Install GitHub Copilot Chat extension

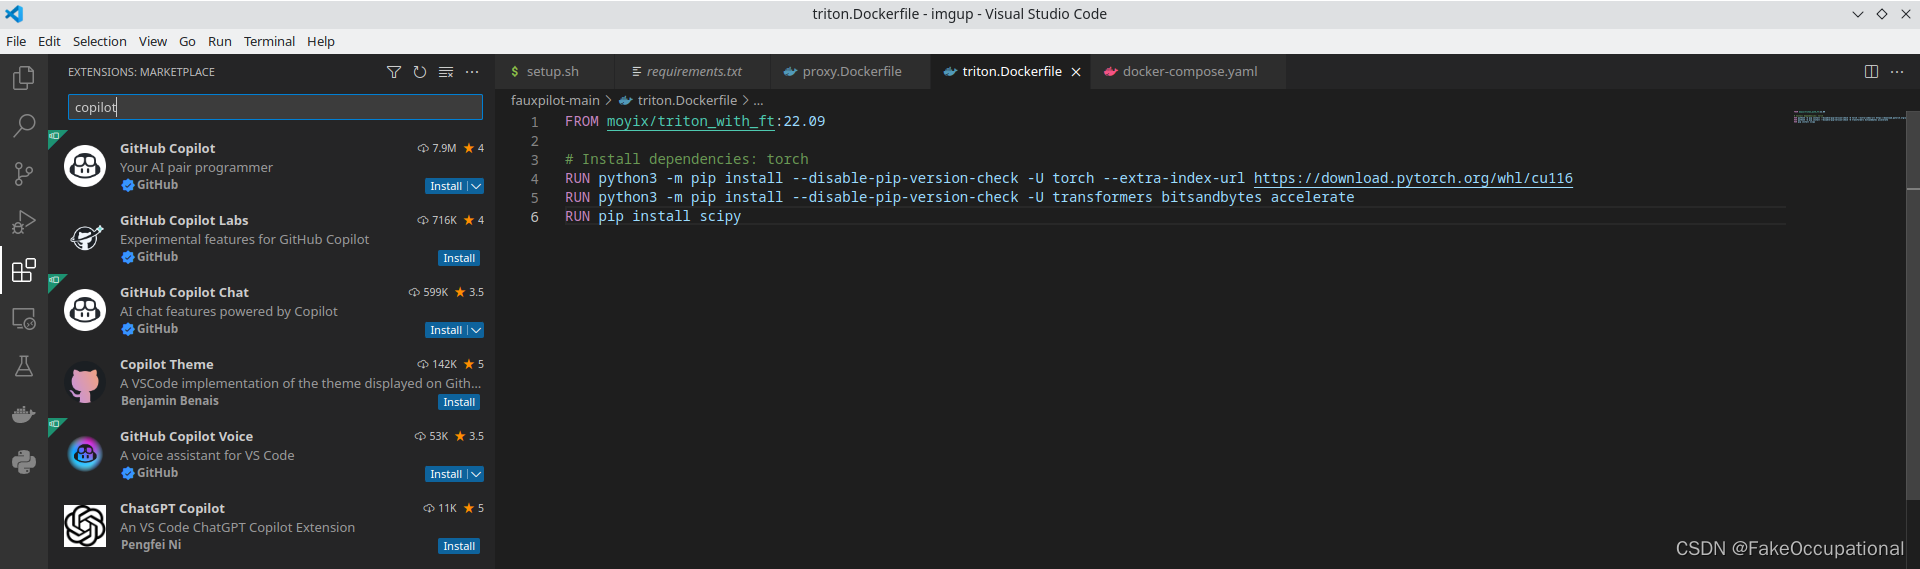(446, 330)
